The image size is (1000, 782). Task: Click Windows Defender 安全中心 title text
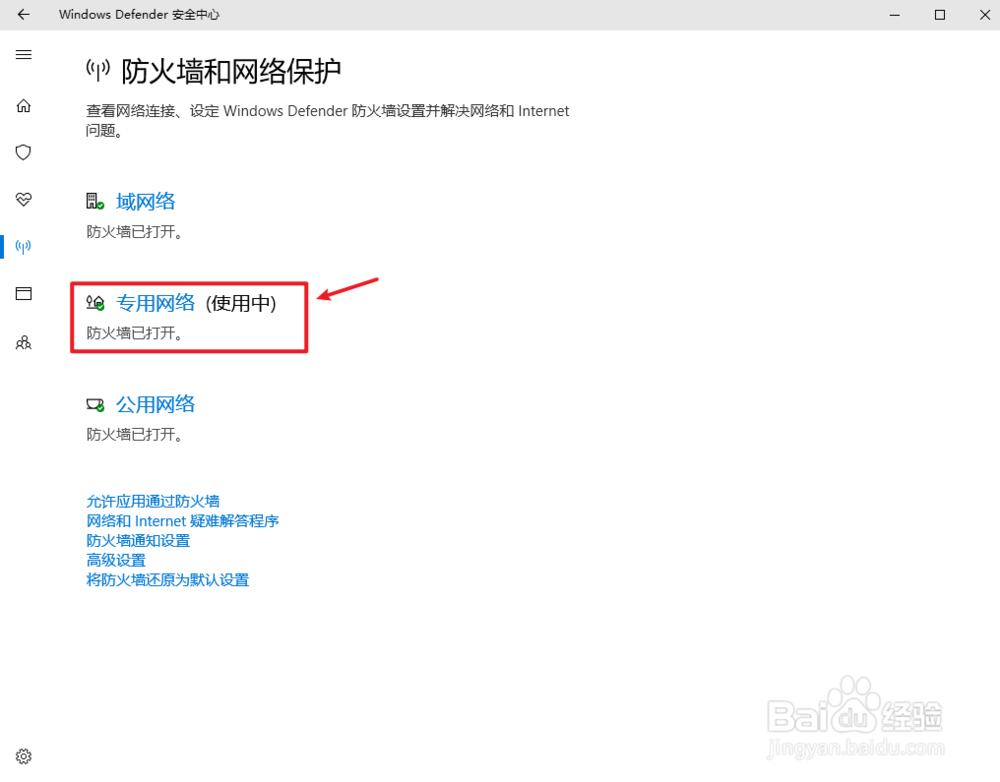coord(139,14)
